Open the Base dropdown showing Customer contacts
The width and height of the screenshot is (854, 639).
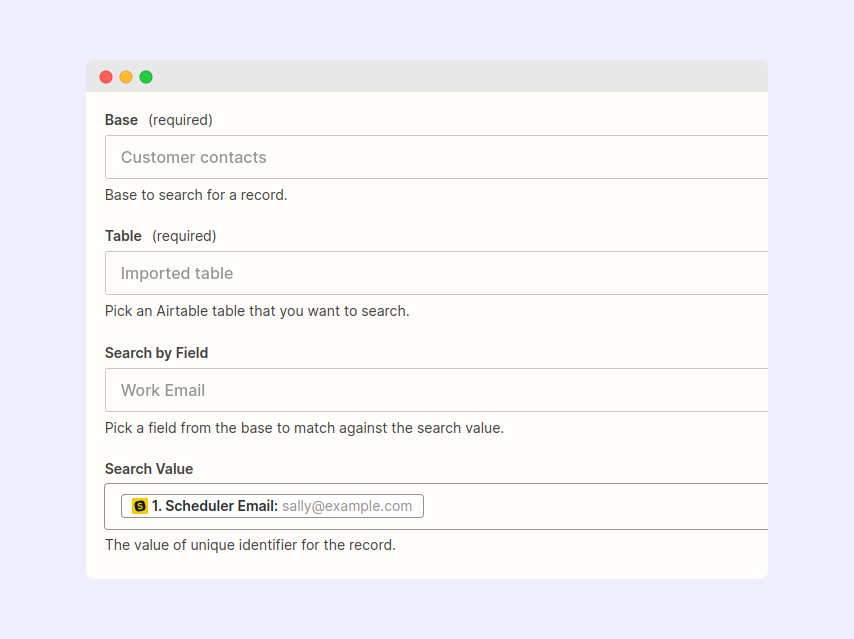click(x=436, y=157)
